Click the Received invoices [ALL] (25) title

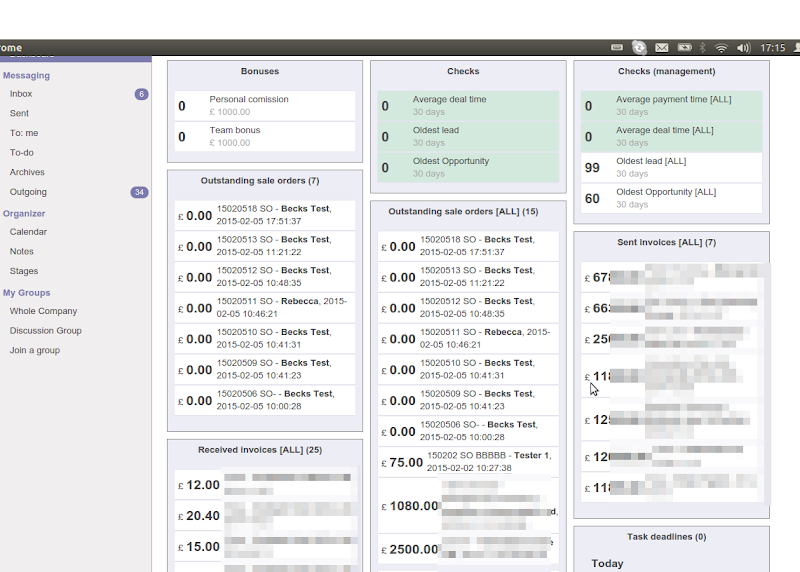[260, 450]
